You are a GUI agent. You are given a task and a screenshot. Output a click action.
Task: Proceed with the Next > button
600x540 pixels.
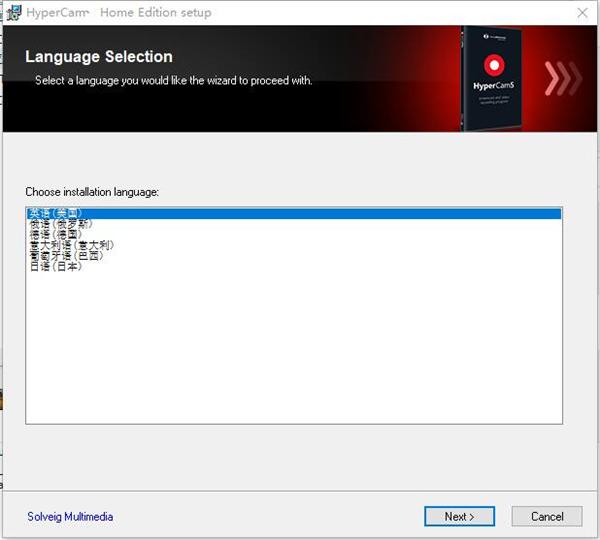click(x=459, y=517)
